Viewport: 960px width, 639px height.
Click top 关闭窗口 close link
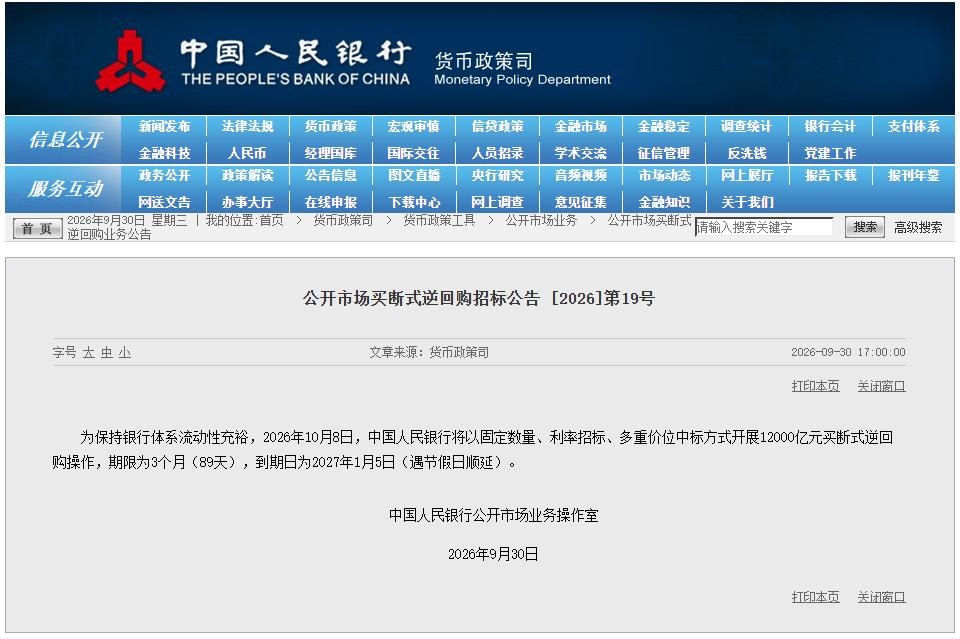[x=881, y=386]
